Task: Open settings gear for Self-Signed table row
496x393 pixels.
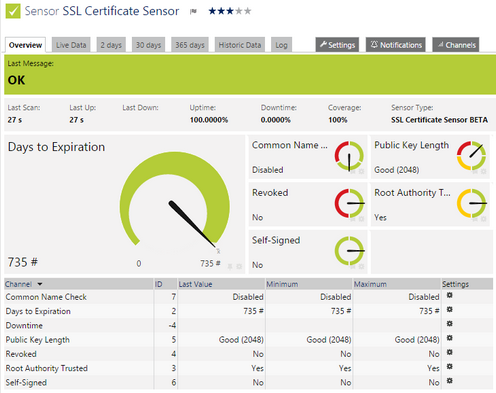Action: pos(450,381)
